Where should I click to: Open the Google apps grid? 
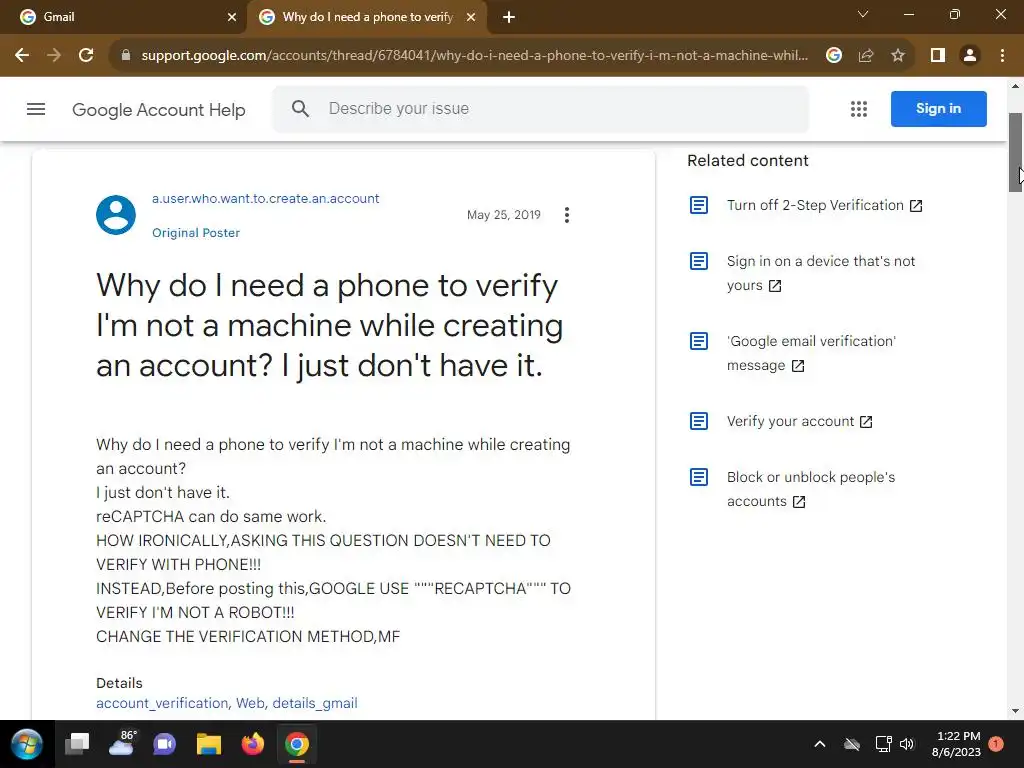click(x=859, y=109)
